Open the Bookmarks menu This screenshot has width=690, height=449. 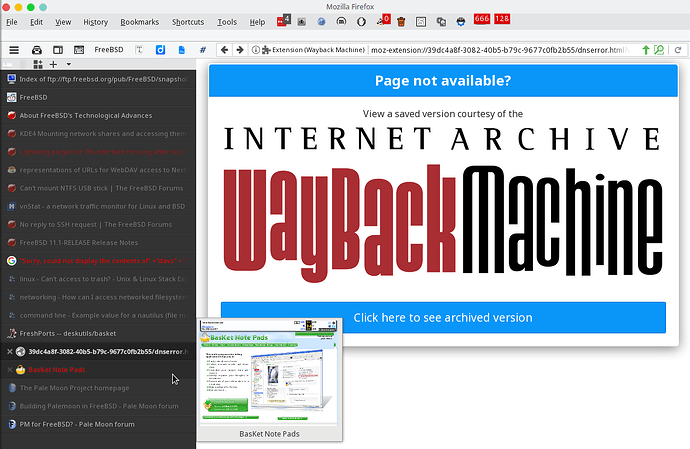click(139, 22)
